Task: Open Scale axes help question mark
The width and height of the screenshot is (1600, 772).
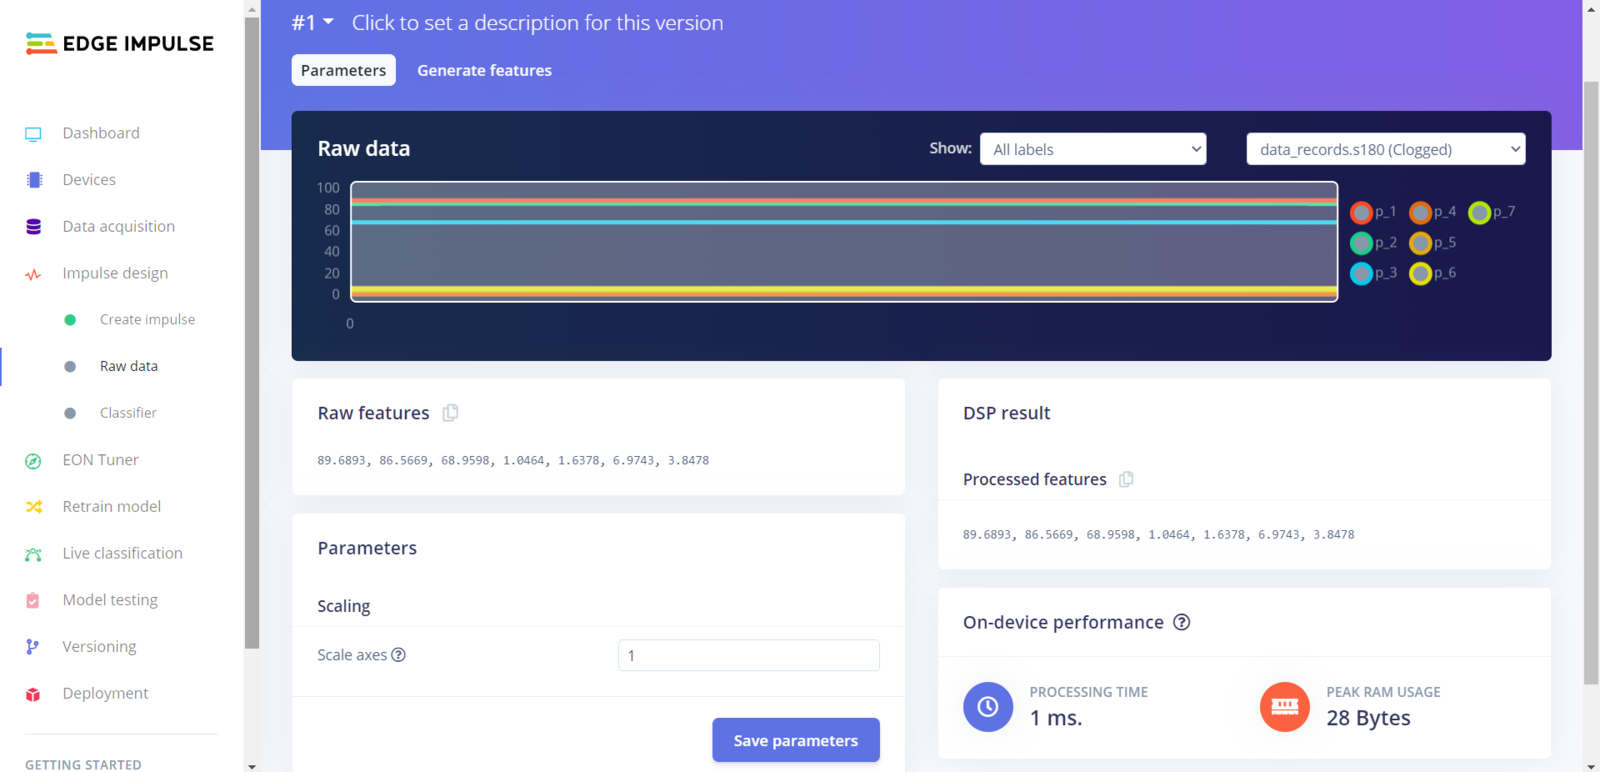Action: click(x=398, y=655)
